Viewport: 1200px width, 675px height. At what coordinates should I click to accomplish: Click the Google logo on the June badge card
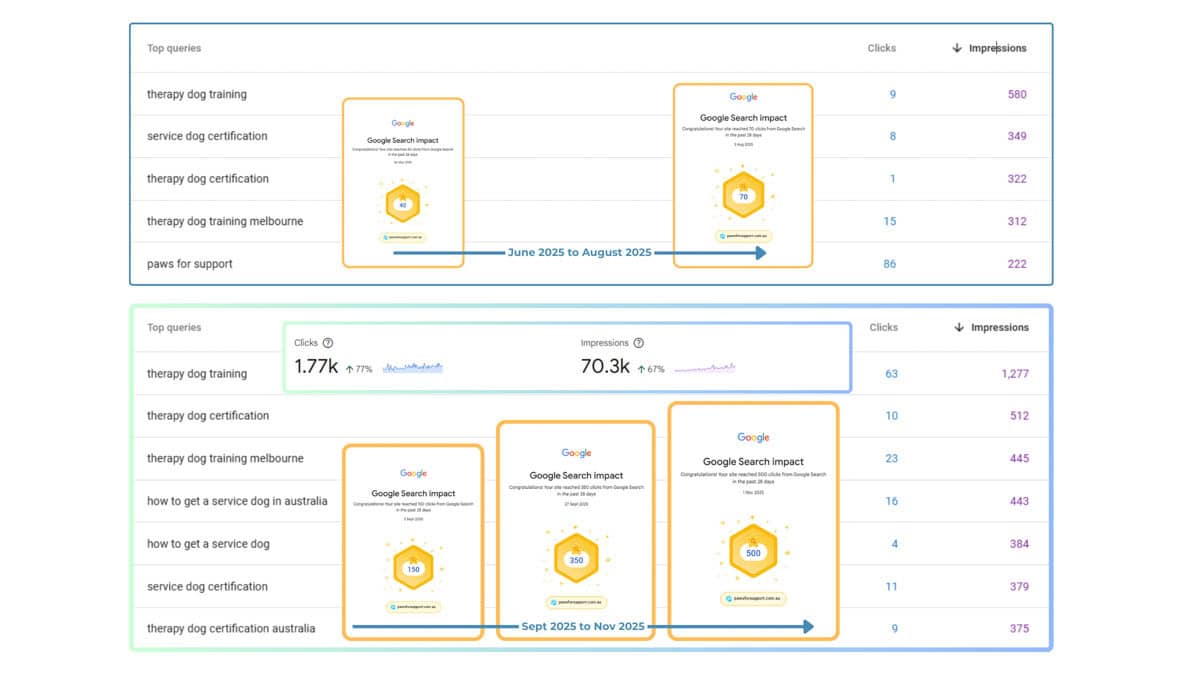403,123
